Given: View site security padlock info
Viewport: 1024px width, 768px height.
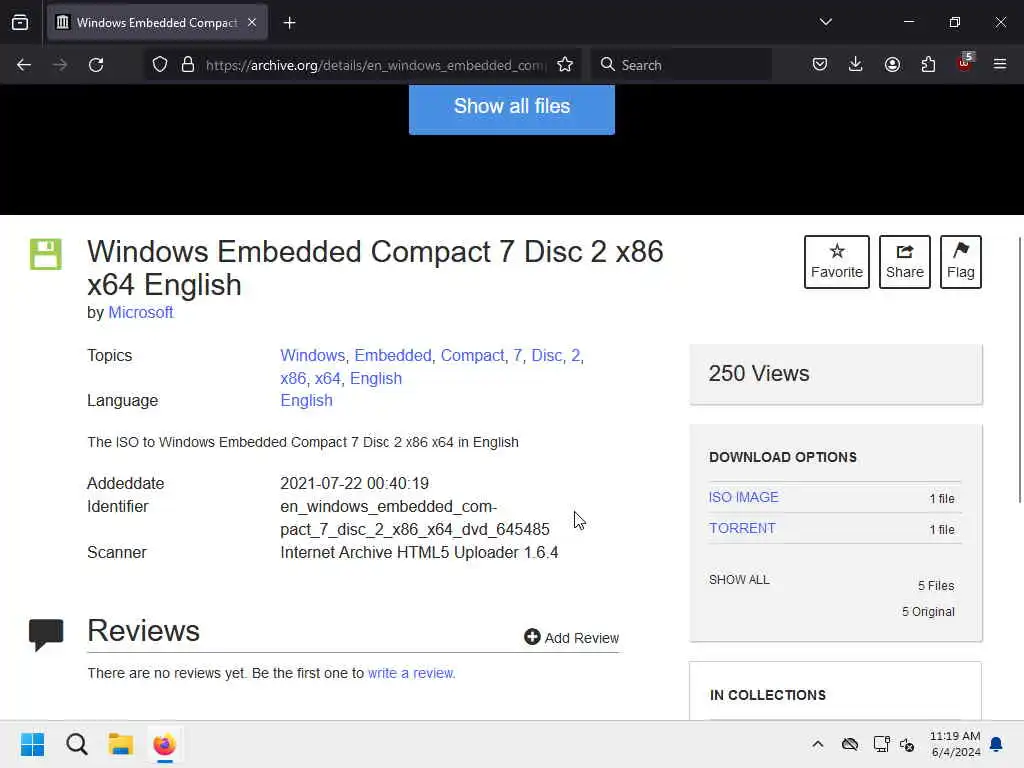Looking at the screenshot, I should (188, 65).
